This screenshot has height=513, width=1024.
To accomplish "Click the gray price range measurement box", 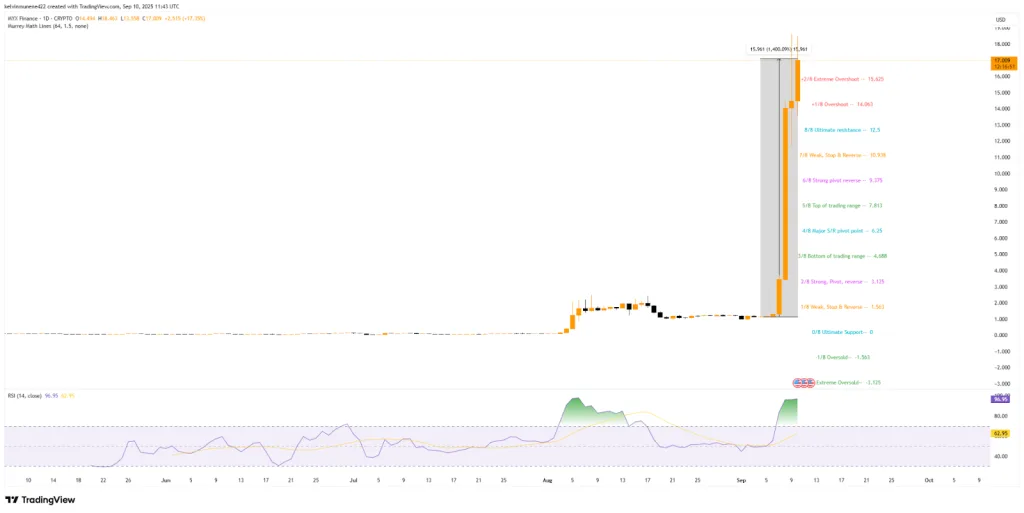I will (x=779, y=187).
